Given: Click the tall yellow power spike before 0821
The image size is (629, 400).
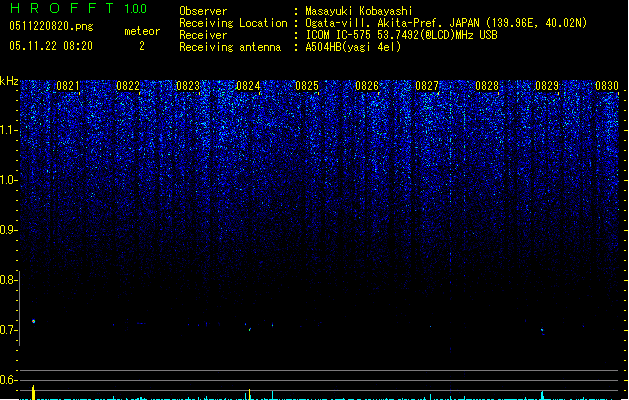Looking at the screenshot, I should click(x=34, y=392).
